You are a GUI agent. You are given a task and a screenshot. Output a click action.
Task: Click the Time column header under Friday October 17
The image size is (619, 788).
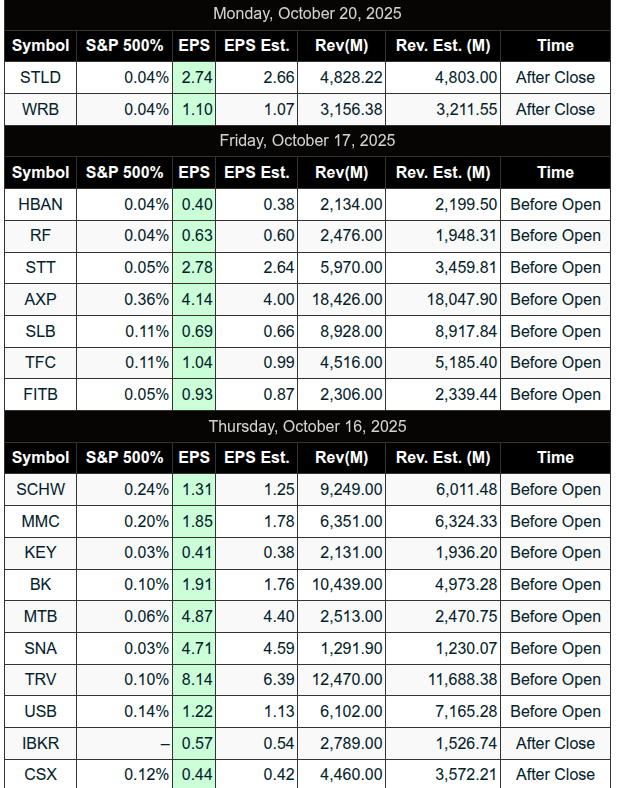(555, 172)
